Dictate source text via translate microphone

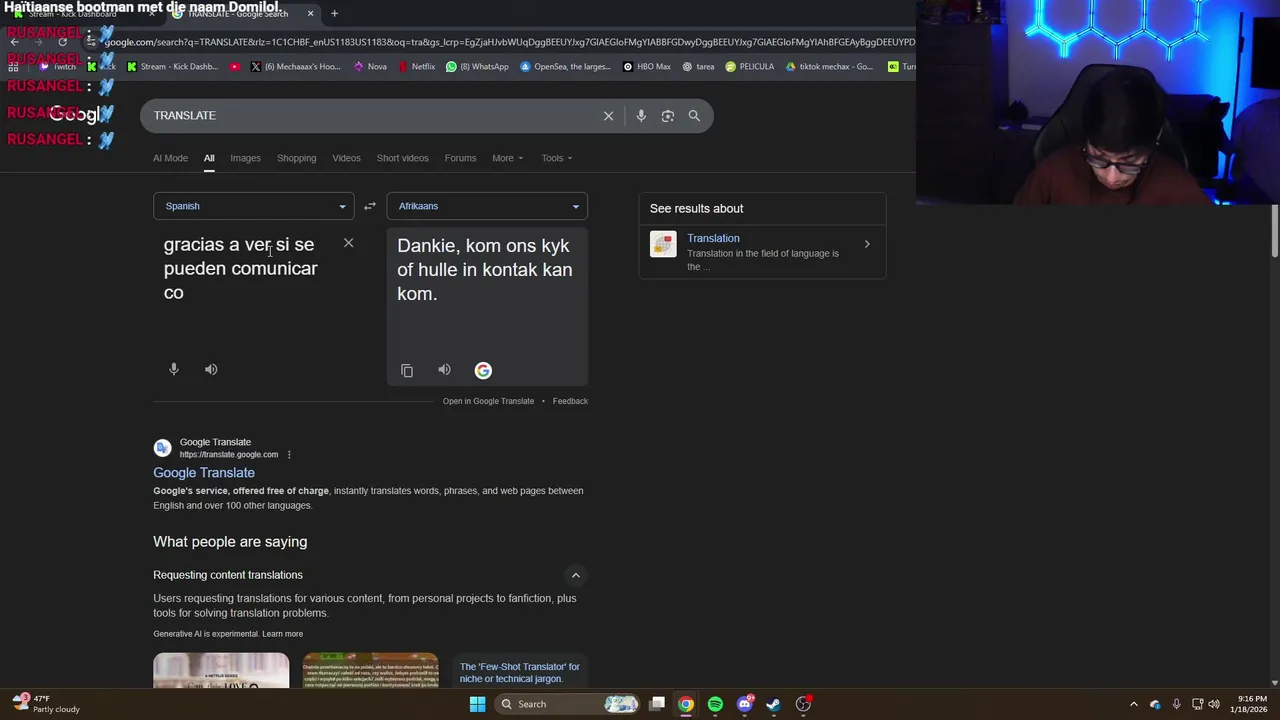[x=174, y=369]
